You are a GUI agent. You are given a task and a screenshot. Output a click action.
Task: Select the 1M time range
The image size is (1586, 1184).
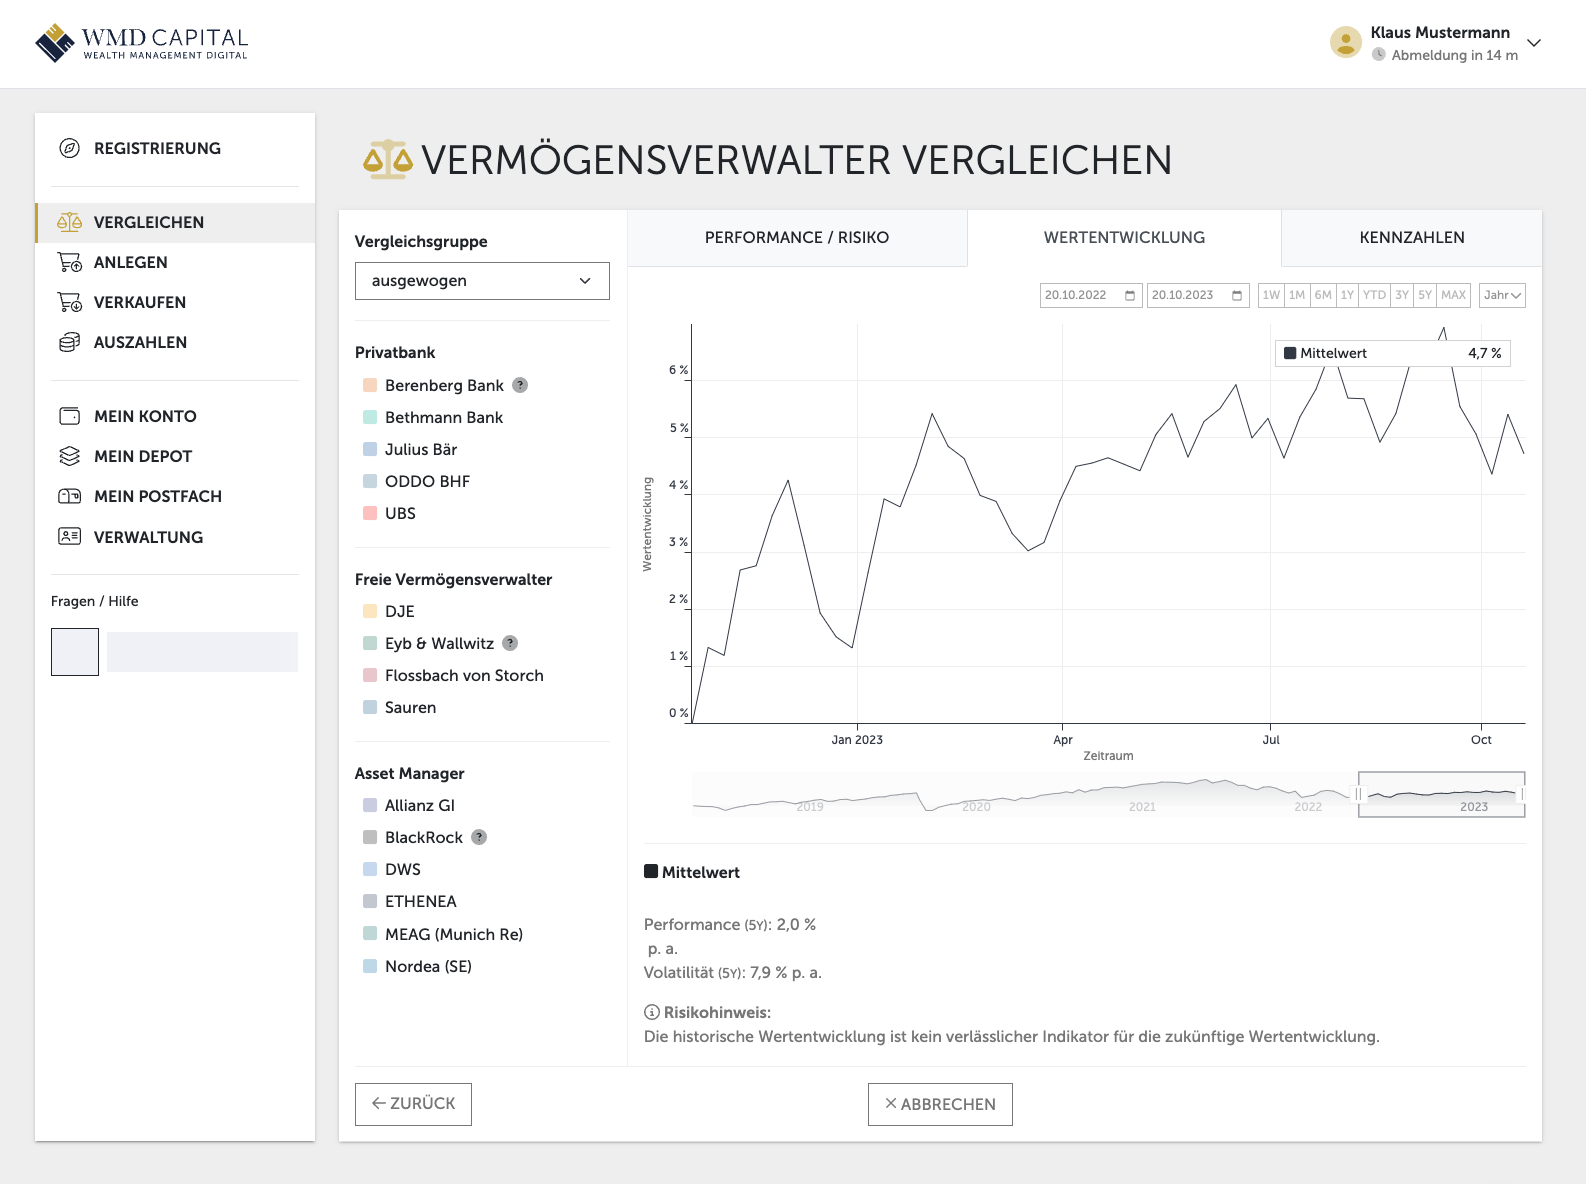tap(1297, 295)
